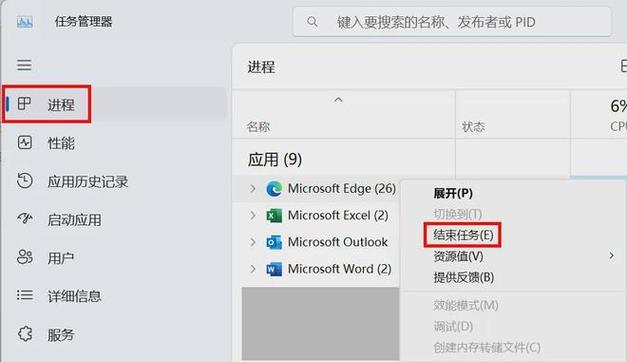Select 提供反馈(B) menu entry
Viewport: 627px width, 362px height.
click(463, 277)
